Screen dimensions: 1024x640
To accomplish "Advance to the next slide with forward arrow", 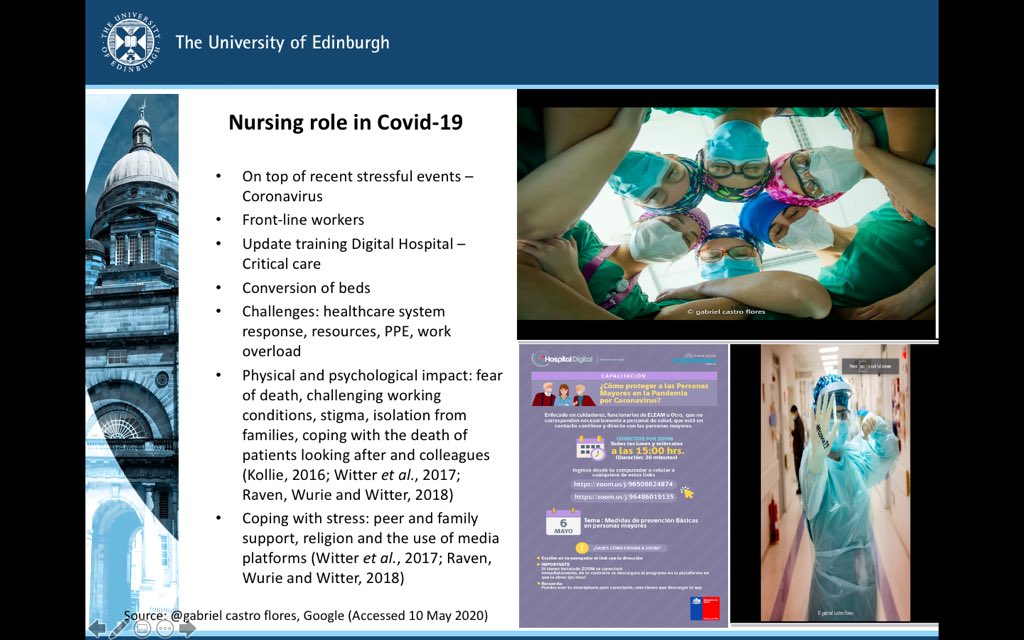I will pyautogui.click(x=187, y=628).
